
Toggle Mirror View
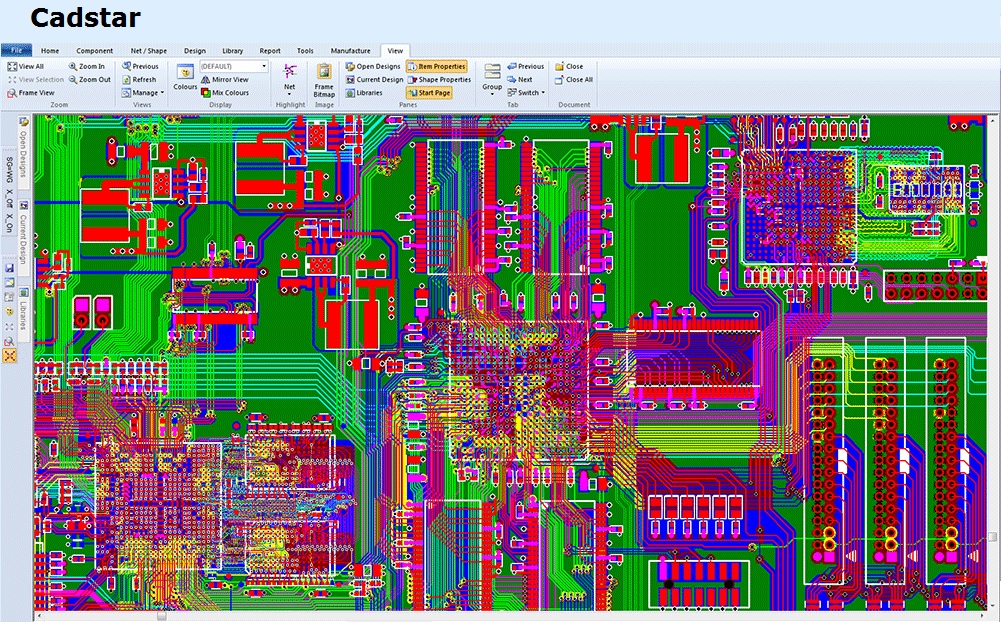pyautogui.click(x=225, y=80)
